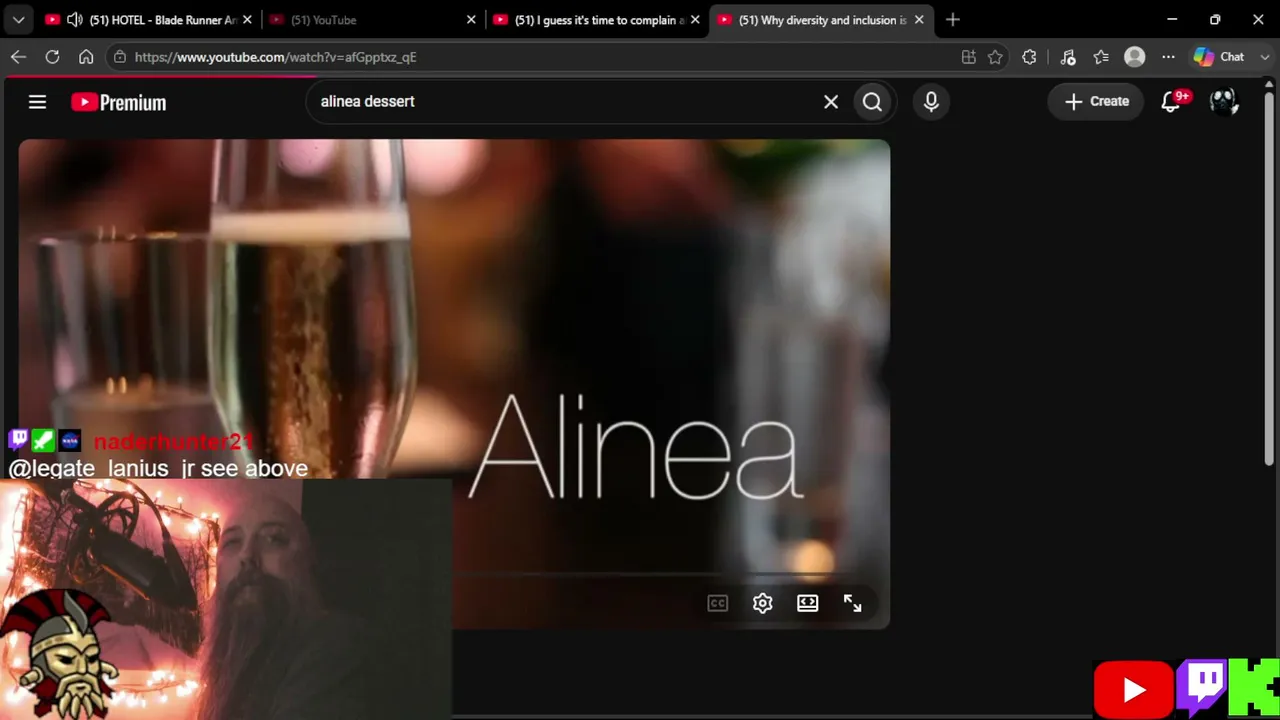Viewport: 1280px width, 720px height.
Task: Open Copilot Chat panel
Action: 1220,57
